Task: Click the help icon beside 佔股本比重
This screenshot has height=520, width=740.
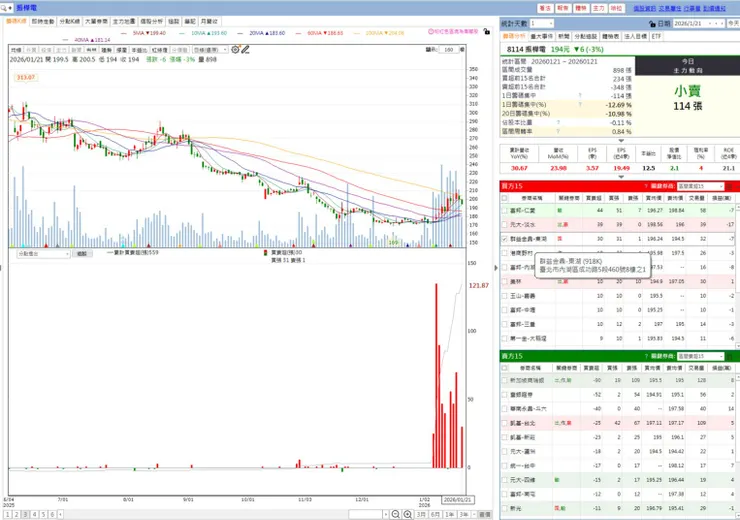Action: (x=558, y=123)
